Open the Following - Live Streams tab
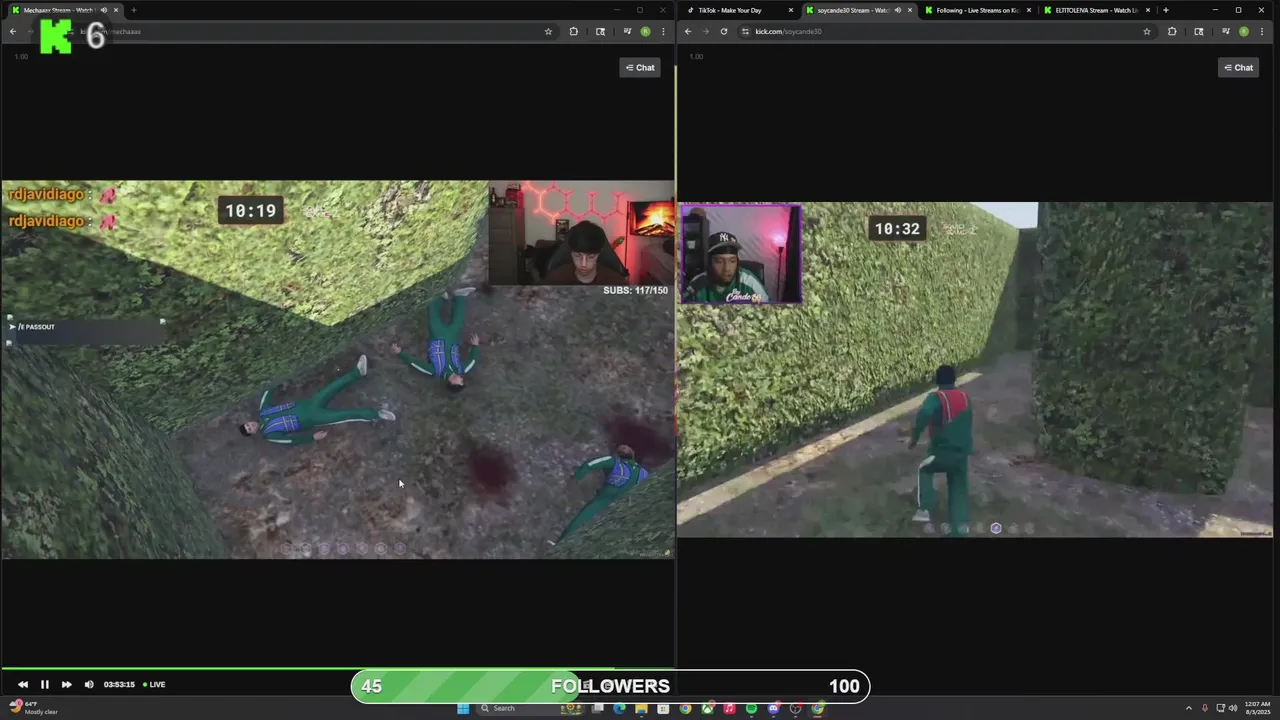 click(x=977, y=10)
